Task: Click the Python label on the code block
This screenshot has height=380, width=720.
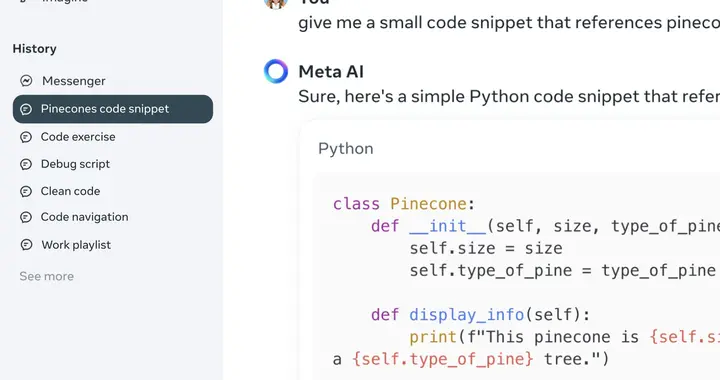Action: [346, 149]
